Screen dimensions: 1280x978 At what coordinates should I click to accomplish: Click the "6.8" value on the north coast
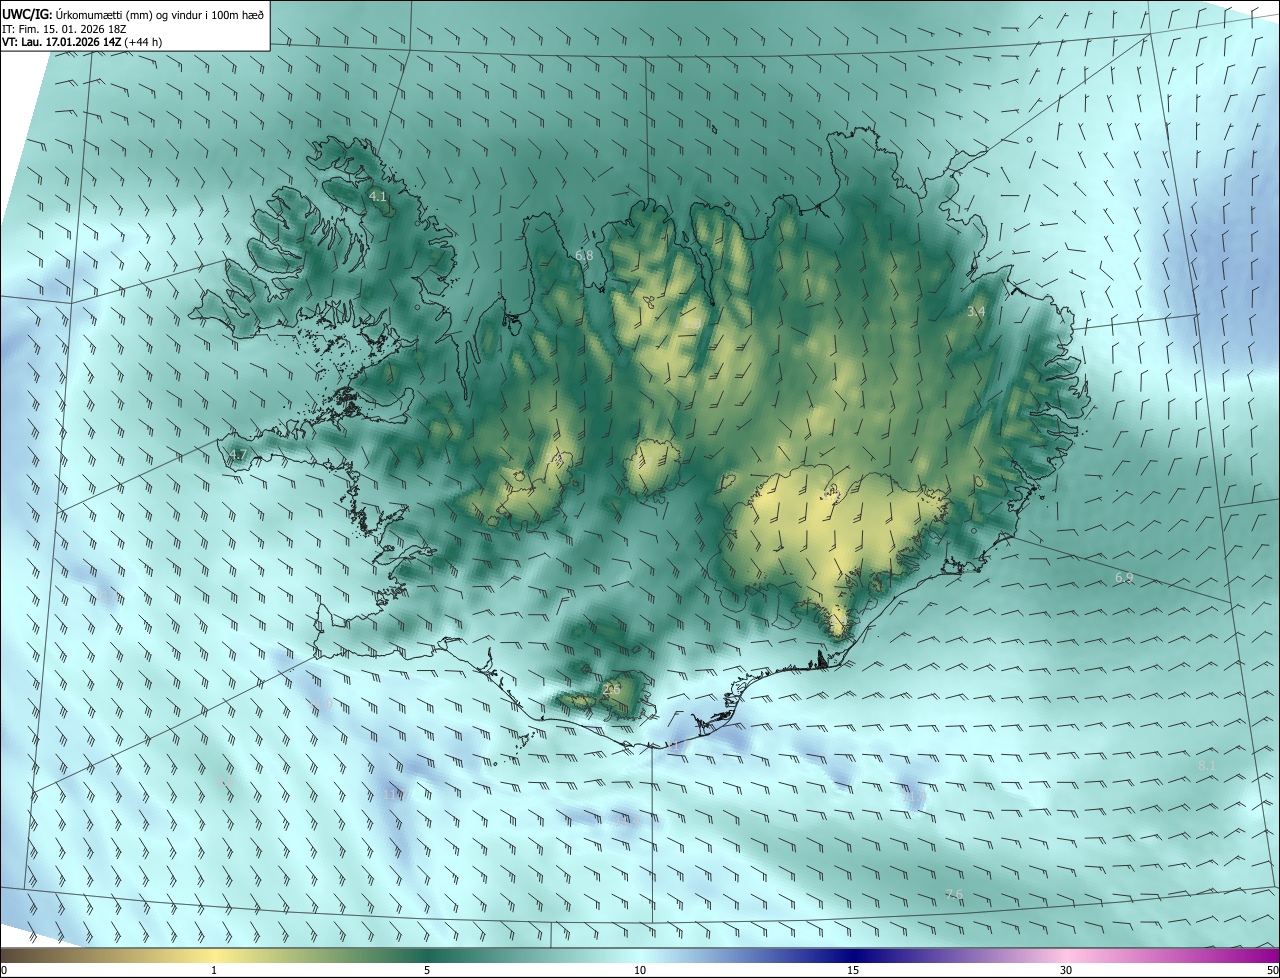[x=584, y=256]
